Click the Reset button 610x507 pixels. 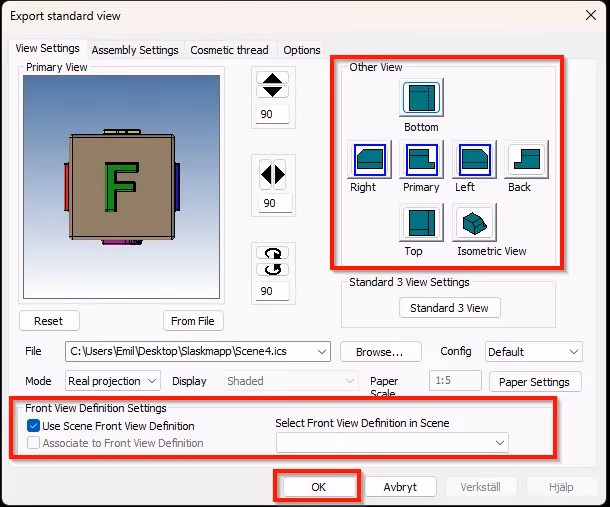49,321
